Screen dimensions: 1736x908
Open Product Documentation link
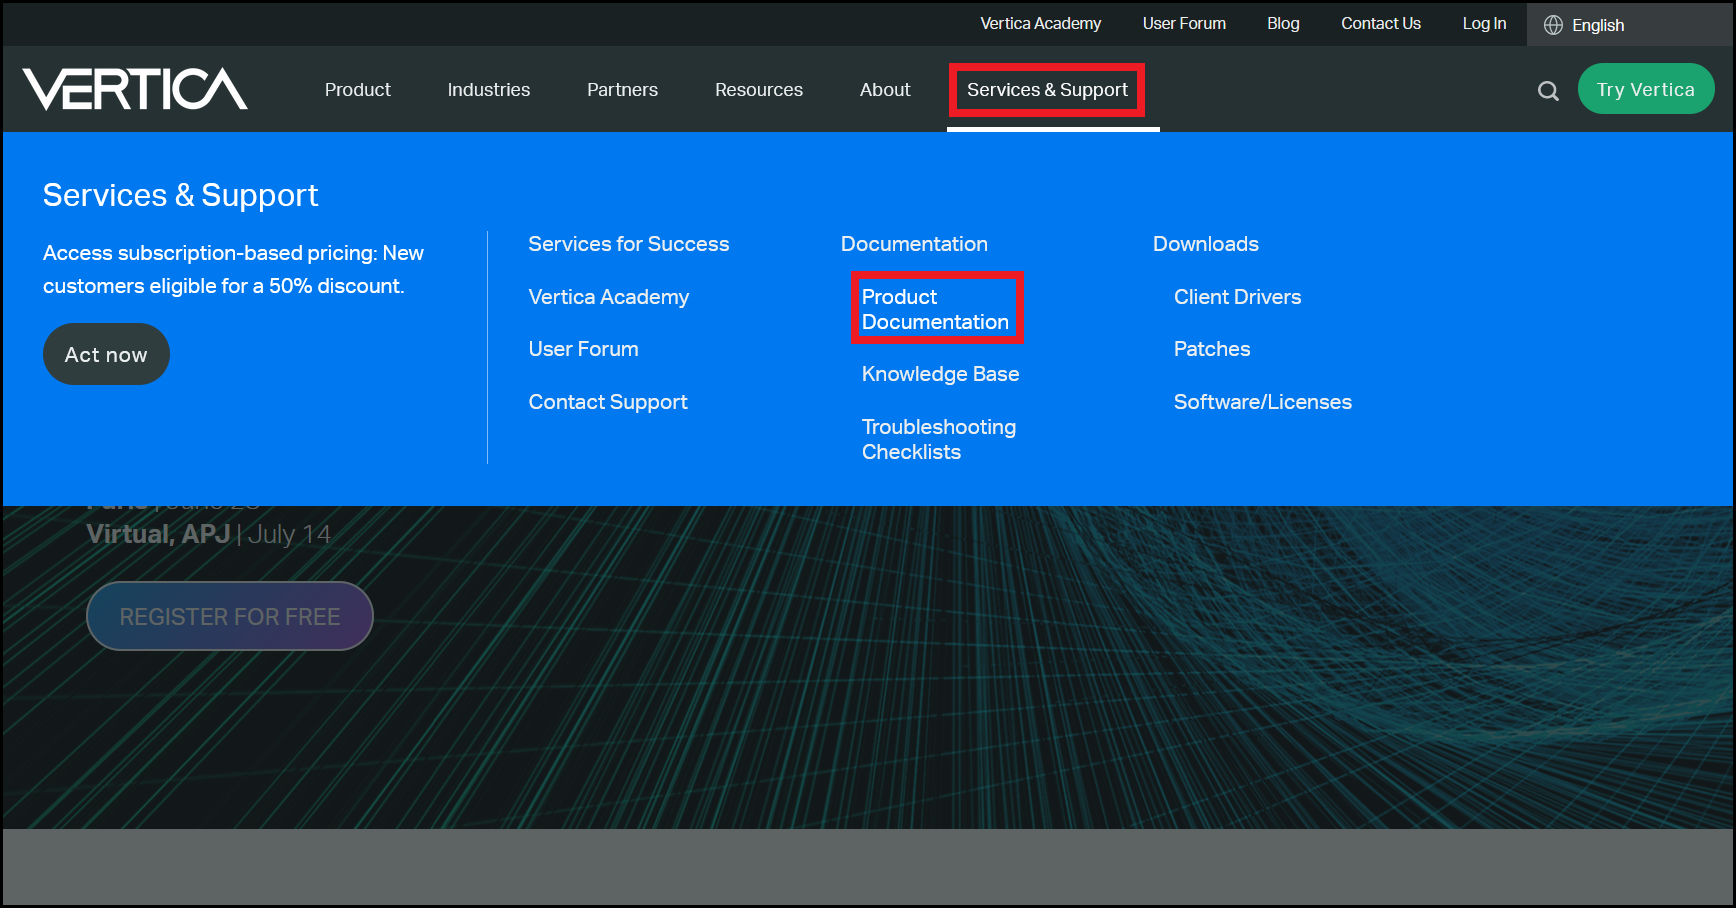click(935, 309)
